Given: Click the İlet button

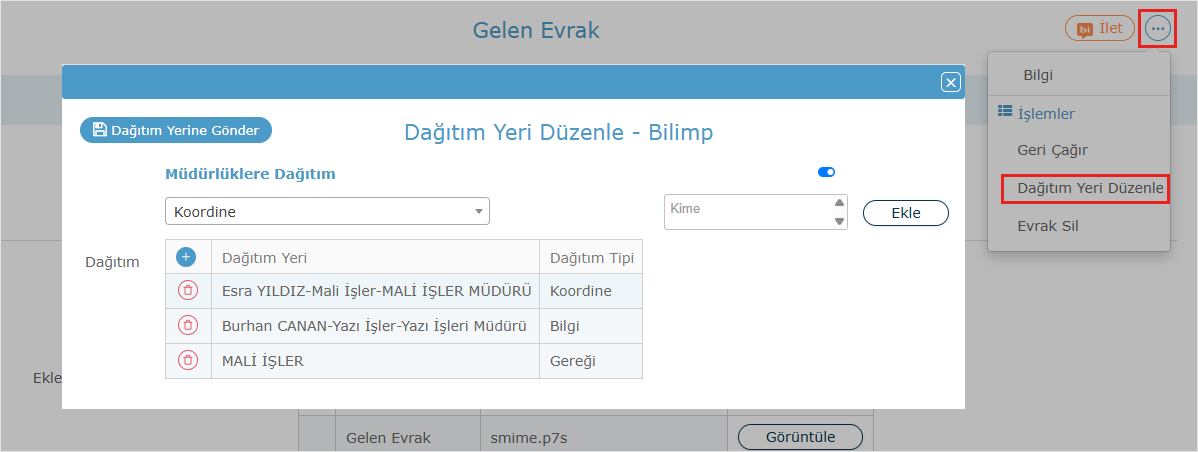Looking at the screenshot, I should coord(1099,29).
